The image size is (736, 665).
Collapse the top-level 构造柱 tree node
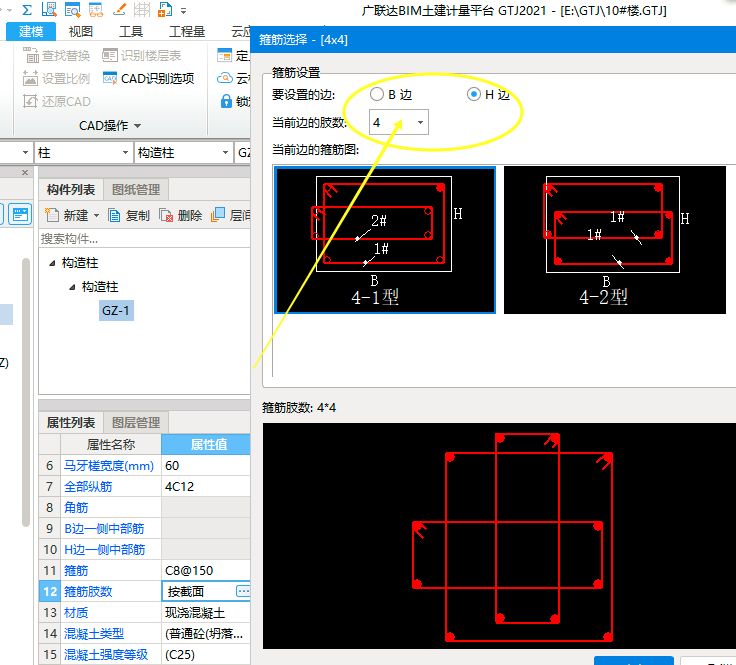click(x=53, y=263)
